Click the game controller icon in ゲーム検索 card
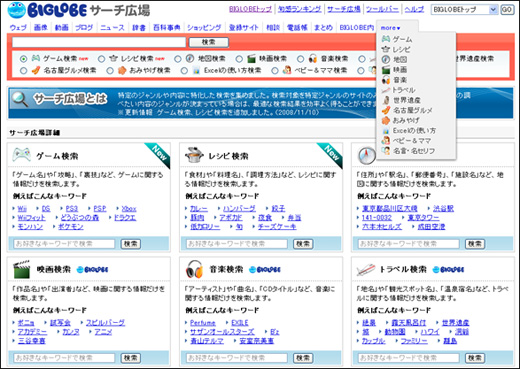 tap(22, 155)
